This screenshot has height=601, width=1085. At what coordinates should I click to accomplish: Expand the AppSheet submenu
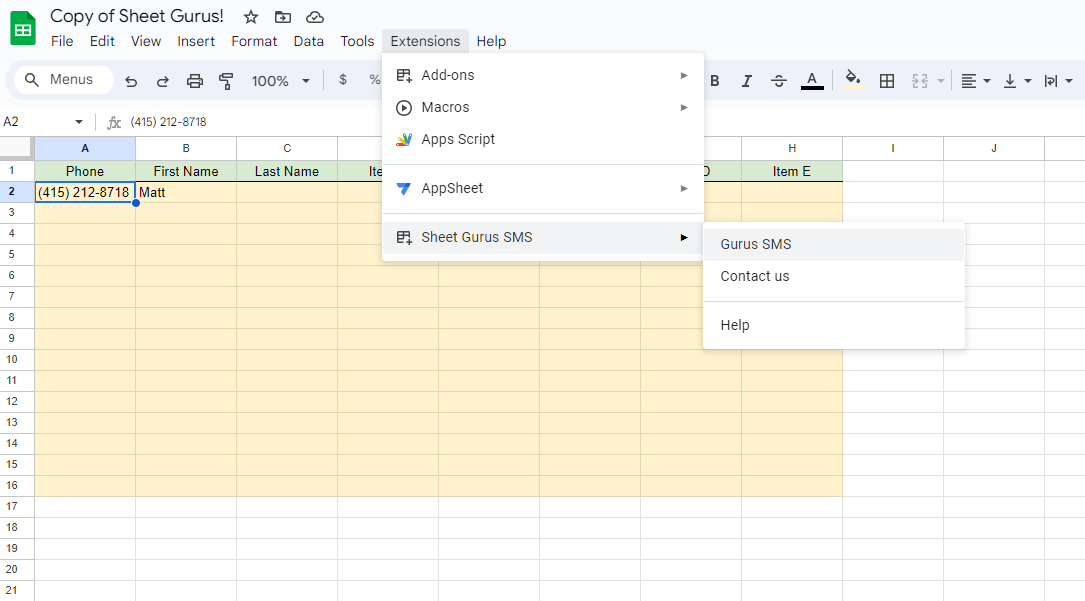click(x=542, y=188)
